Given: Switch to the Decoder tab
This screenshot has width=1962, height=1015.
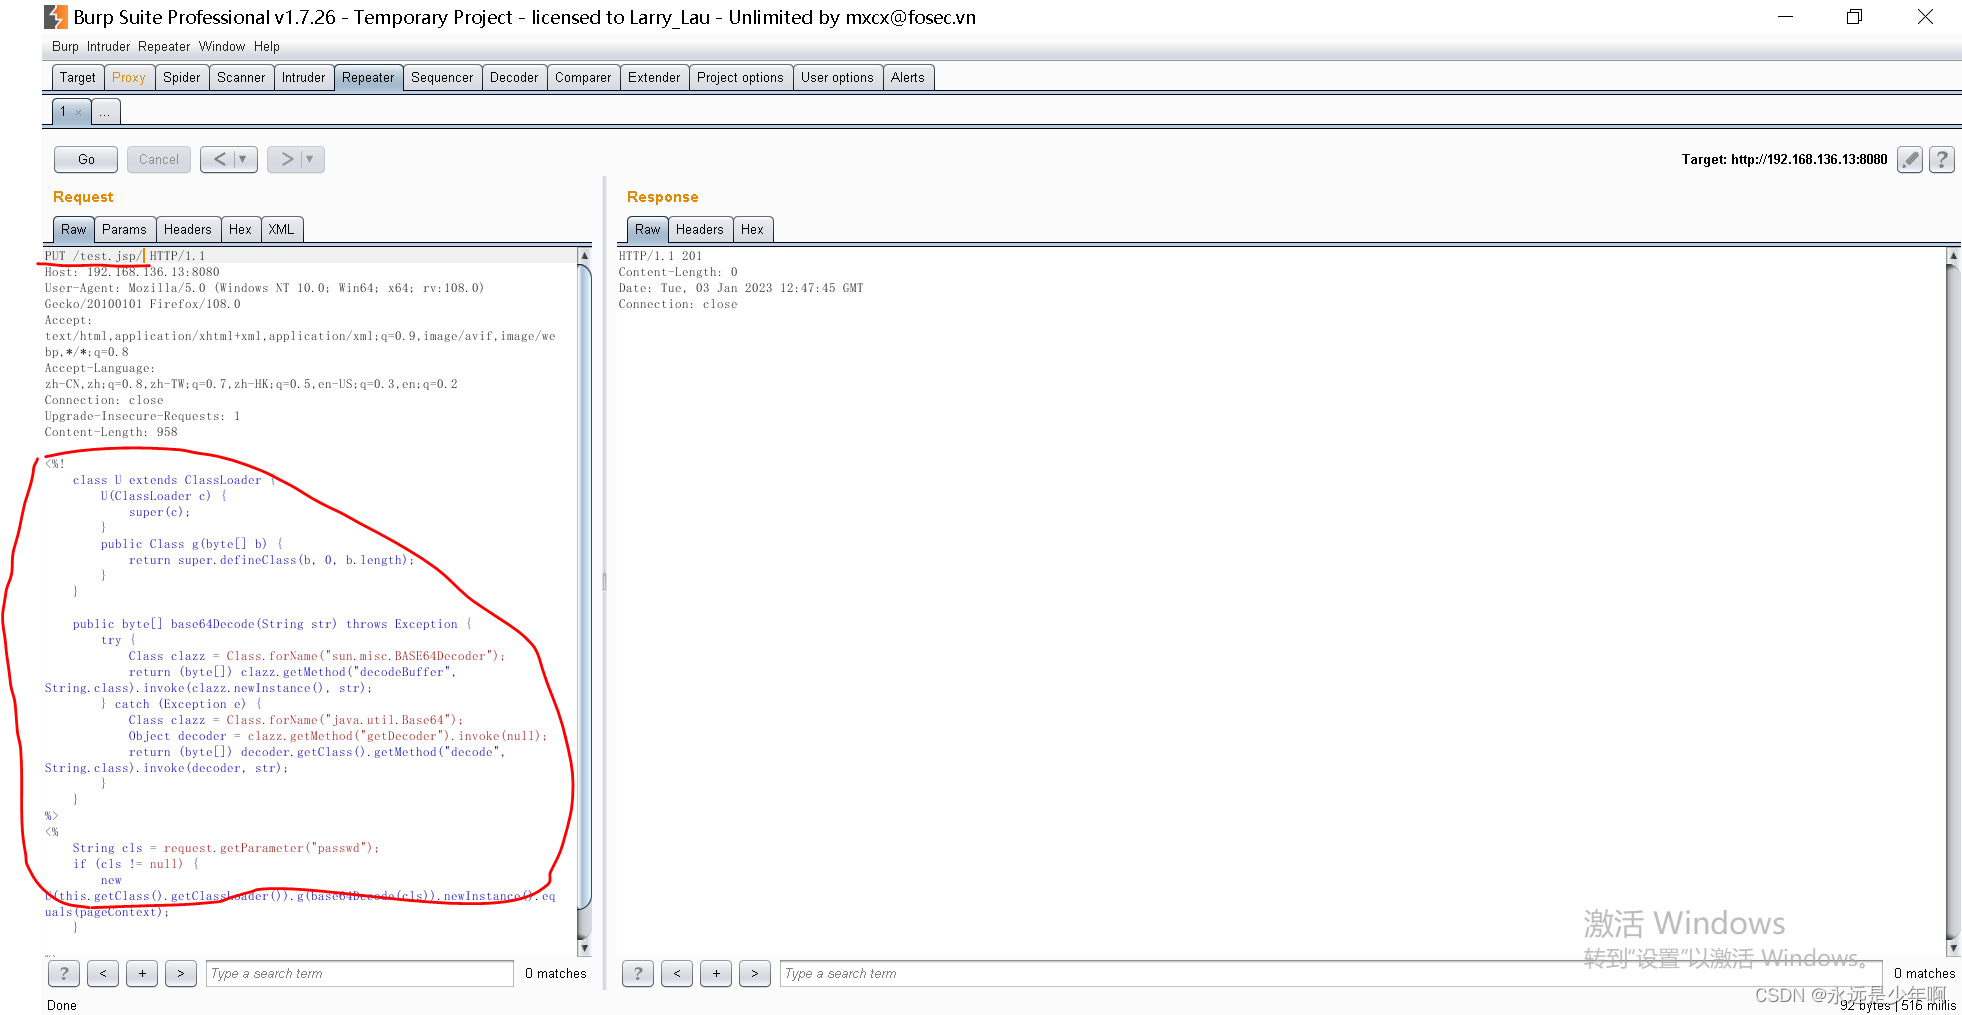Looking at the screenshot, I should pos(514,77).
